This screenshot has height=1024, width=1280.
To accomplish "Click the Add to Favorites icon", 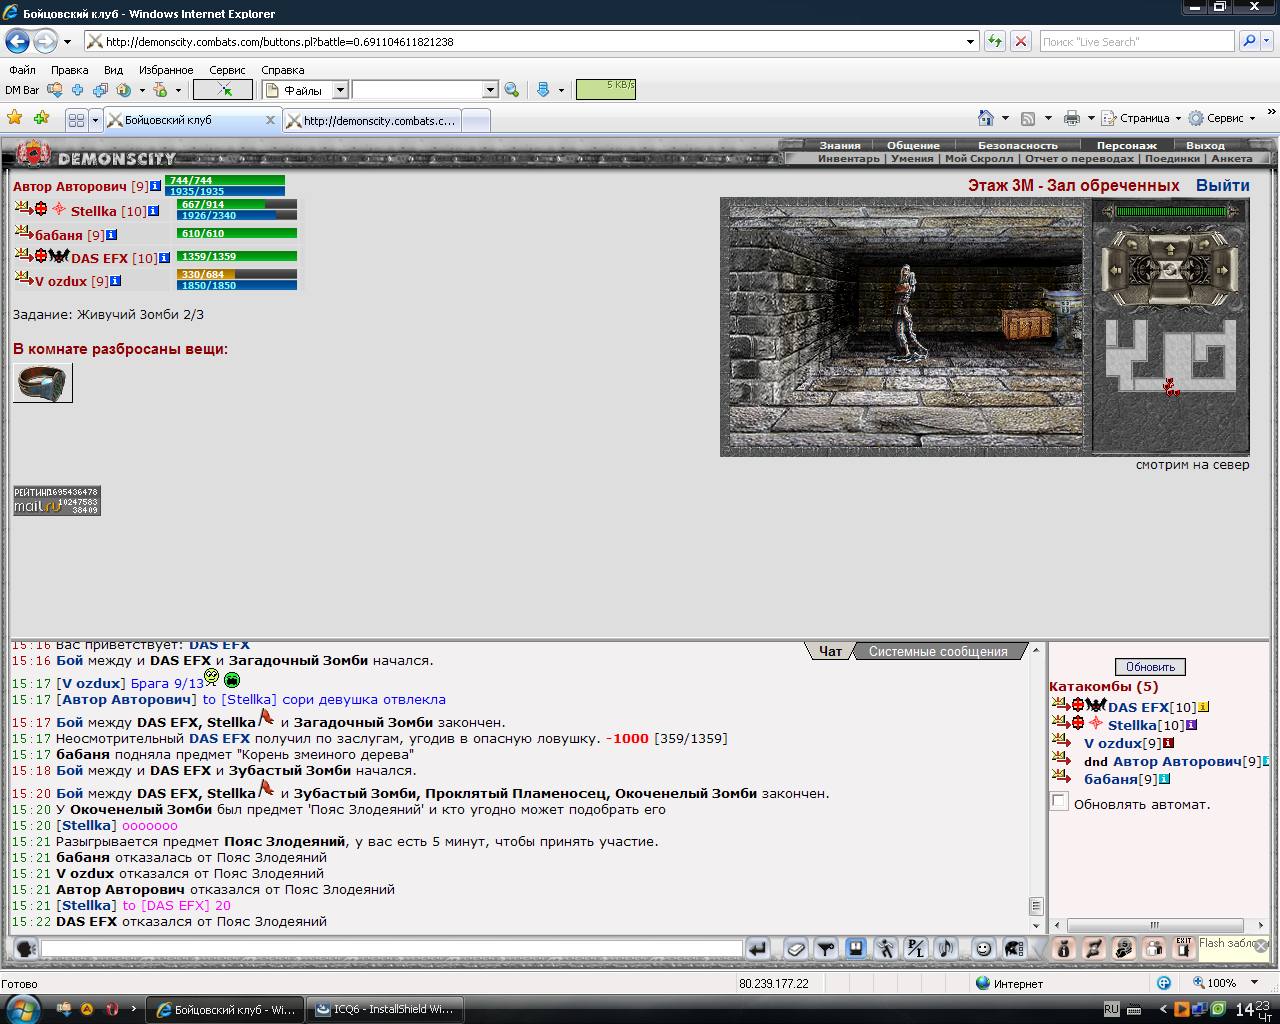I will [41, 118].
